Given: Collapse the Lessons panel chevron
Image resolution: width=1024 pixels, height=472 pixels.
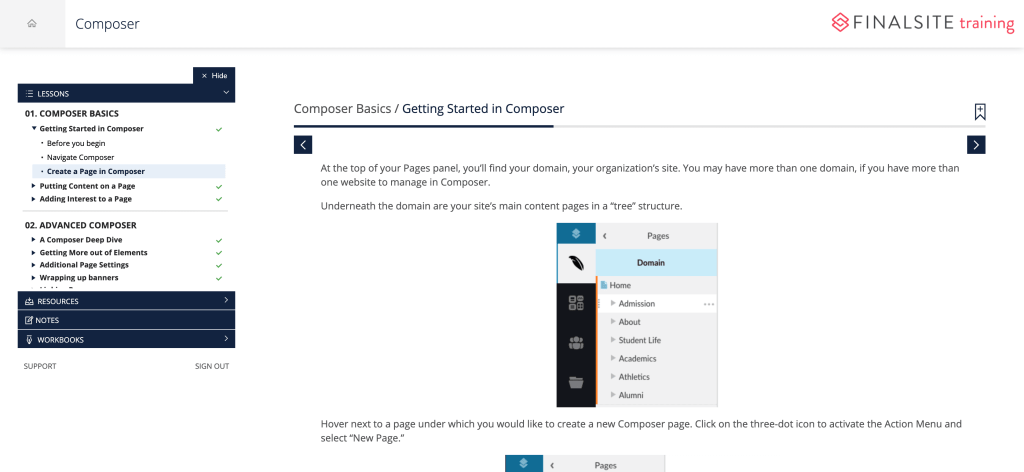Looking at the screenshot, I should tap(226, 93).
